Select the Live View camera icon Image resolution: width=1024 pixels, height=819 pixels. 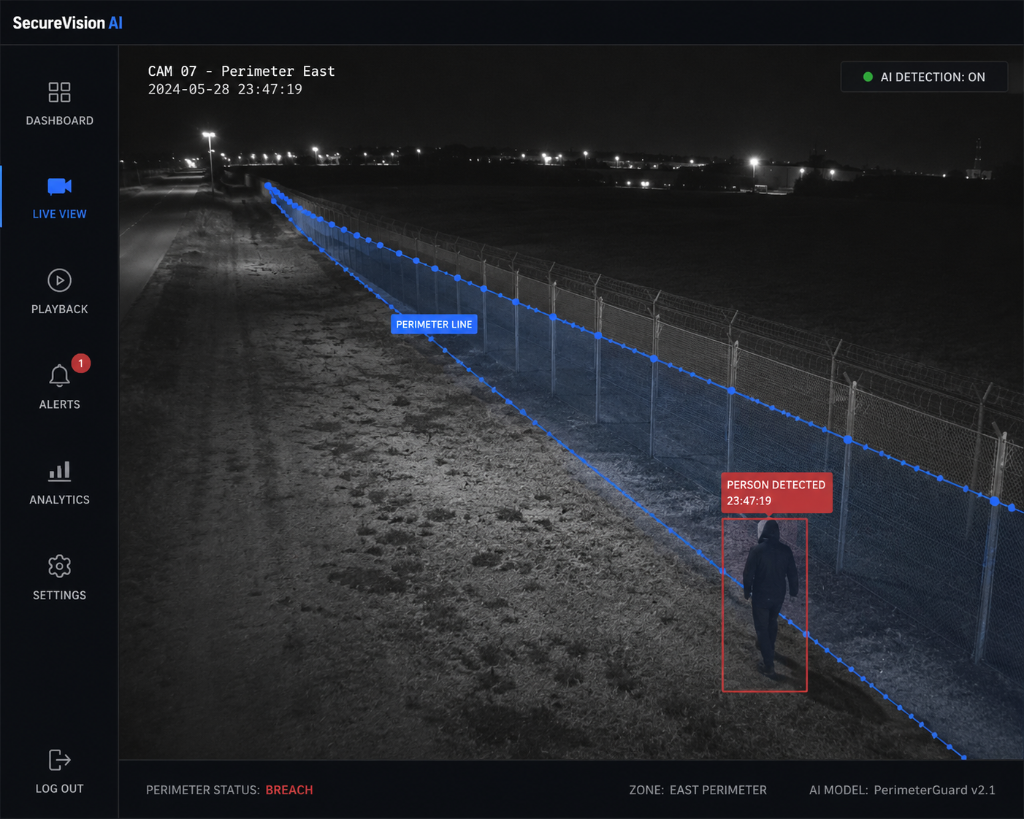59,186
